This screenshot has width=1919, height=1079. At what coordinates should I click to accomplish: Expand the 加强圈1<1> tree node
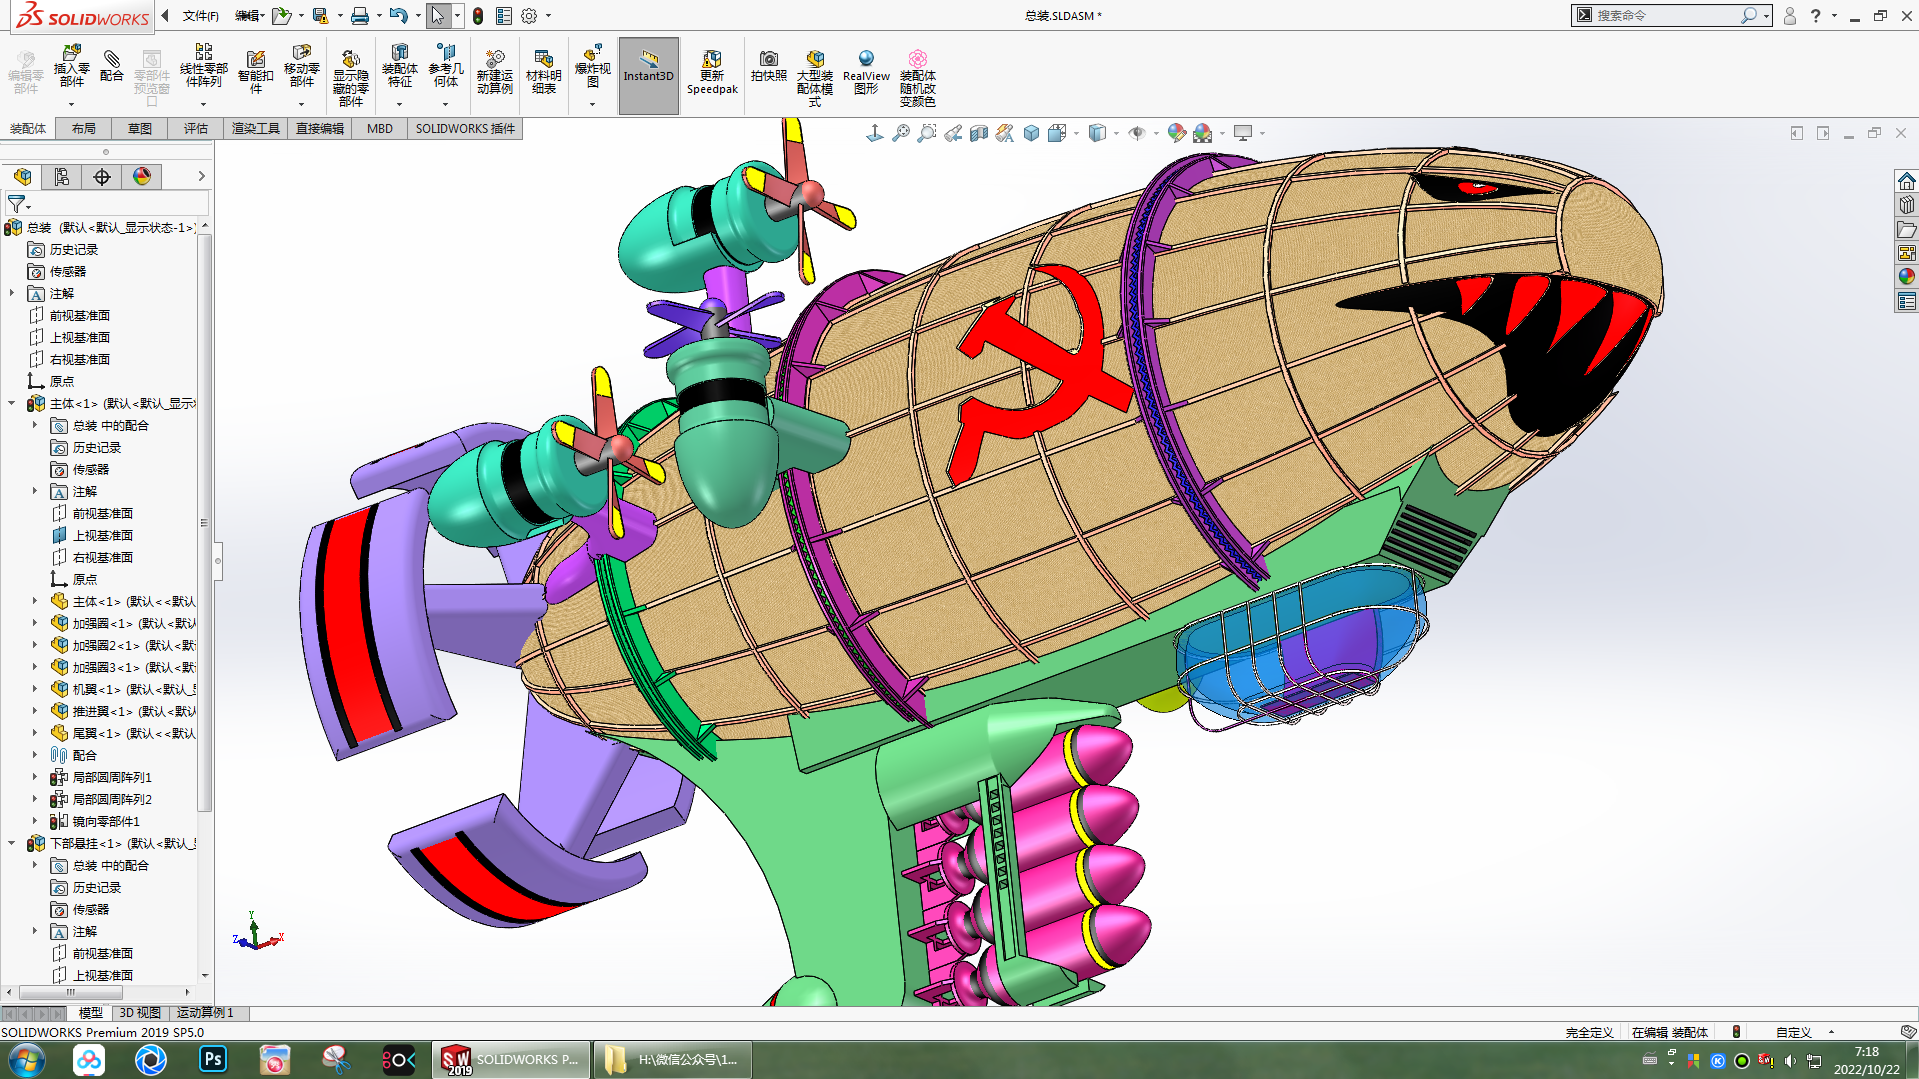[35, 623]
